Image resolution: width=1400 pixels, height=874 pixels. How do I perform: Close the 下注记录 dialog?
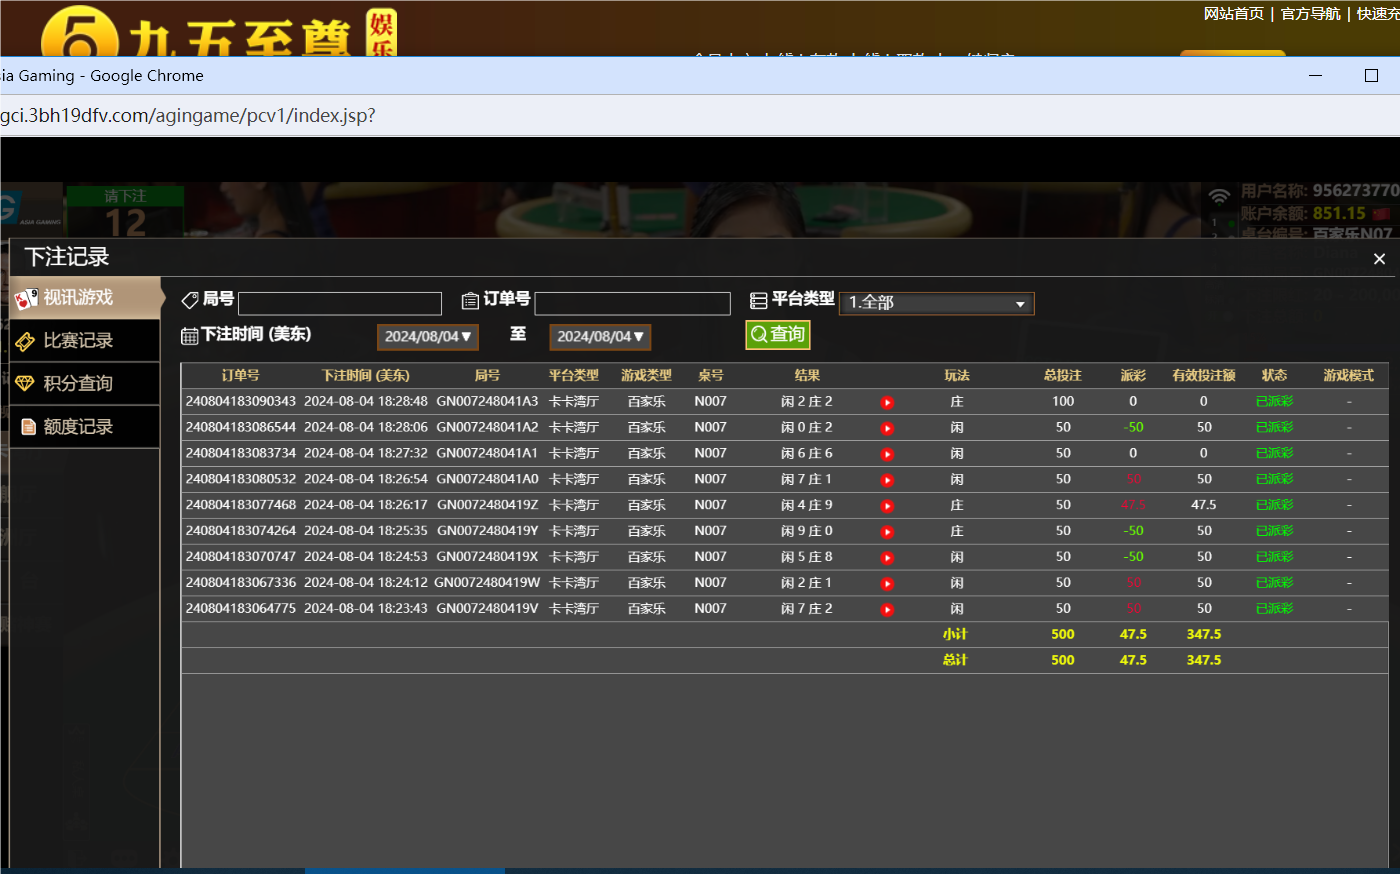1379,259
